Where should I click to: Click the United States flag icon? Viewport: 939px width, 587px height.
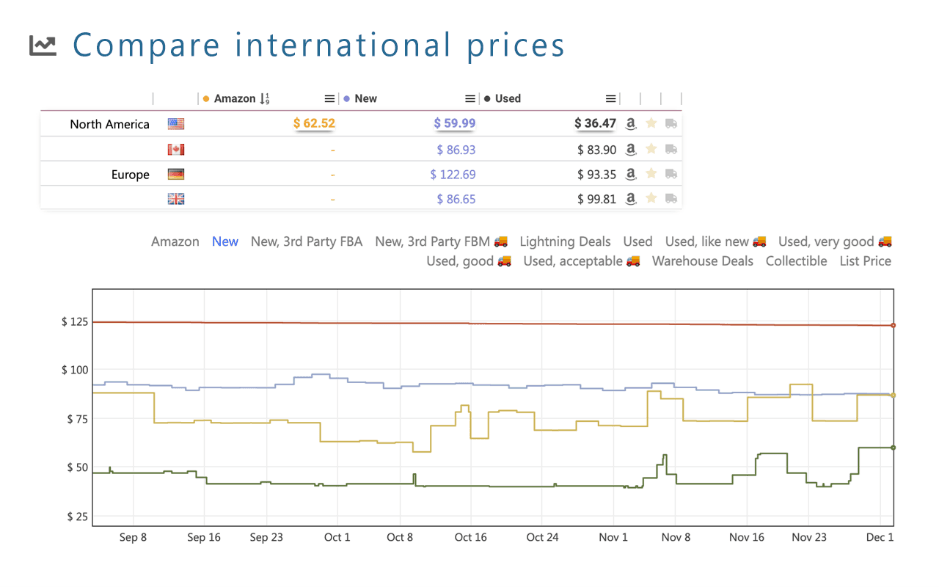click(176, 124)
